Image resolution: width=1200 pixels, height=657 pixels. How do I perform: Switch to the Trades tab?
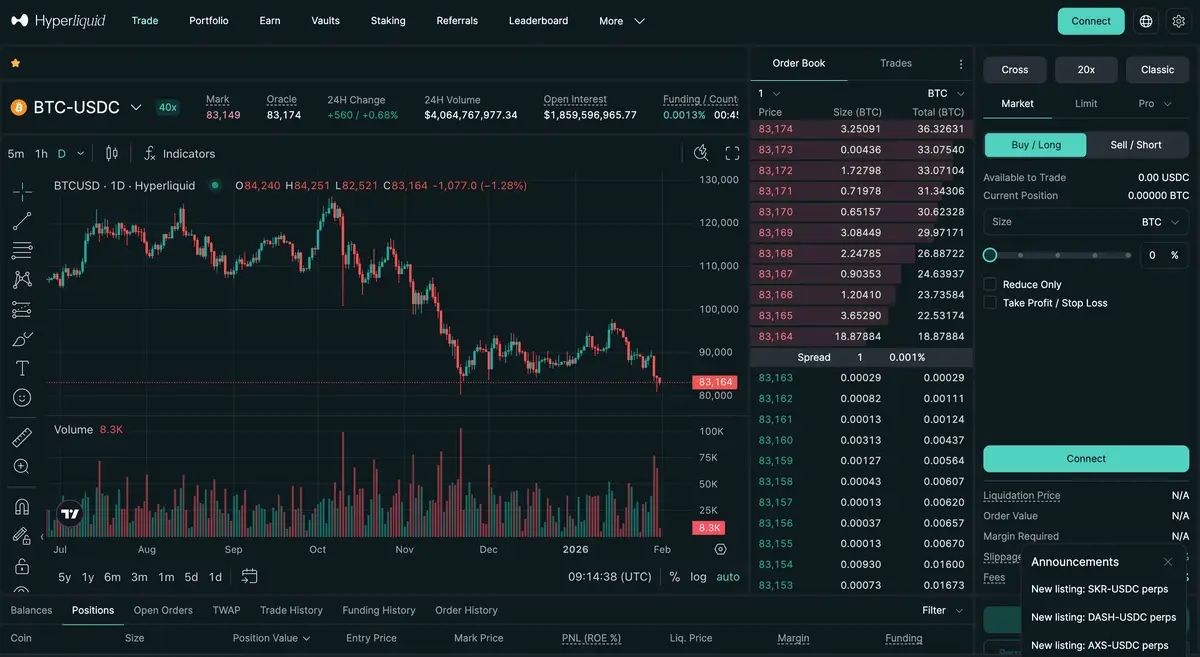click(x=895, y=63)
